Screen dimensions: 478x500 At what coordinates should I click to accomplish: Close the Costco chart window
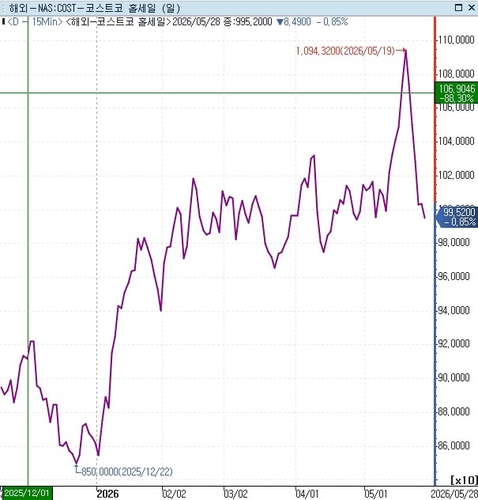[471, 7]
